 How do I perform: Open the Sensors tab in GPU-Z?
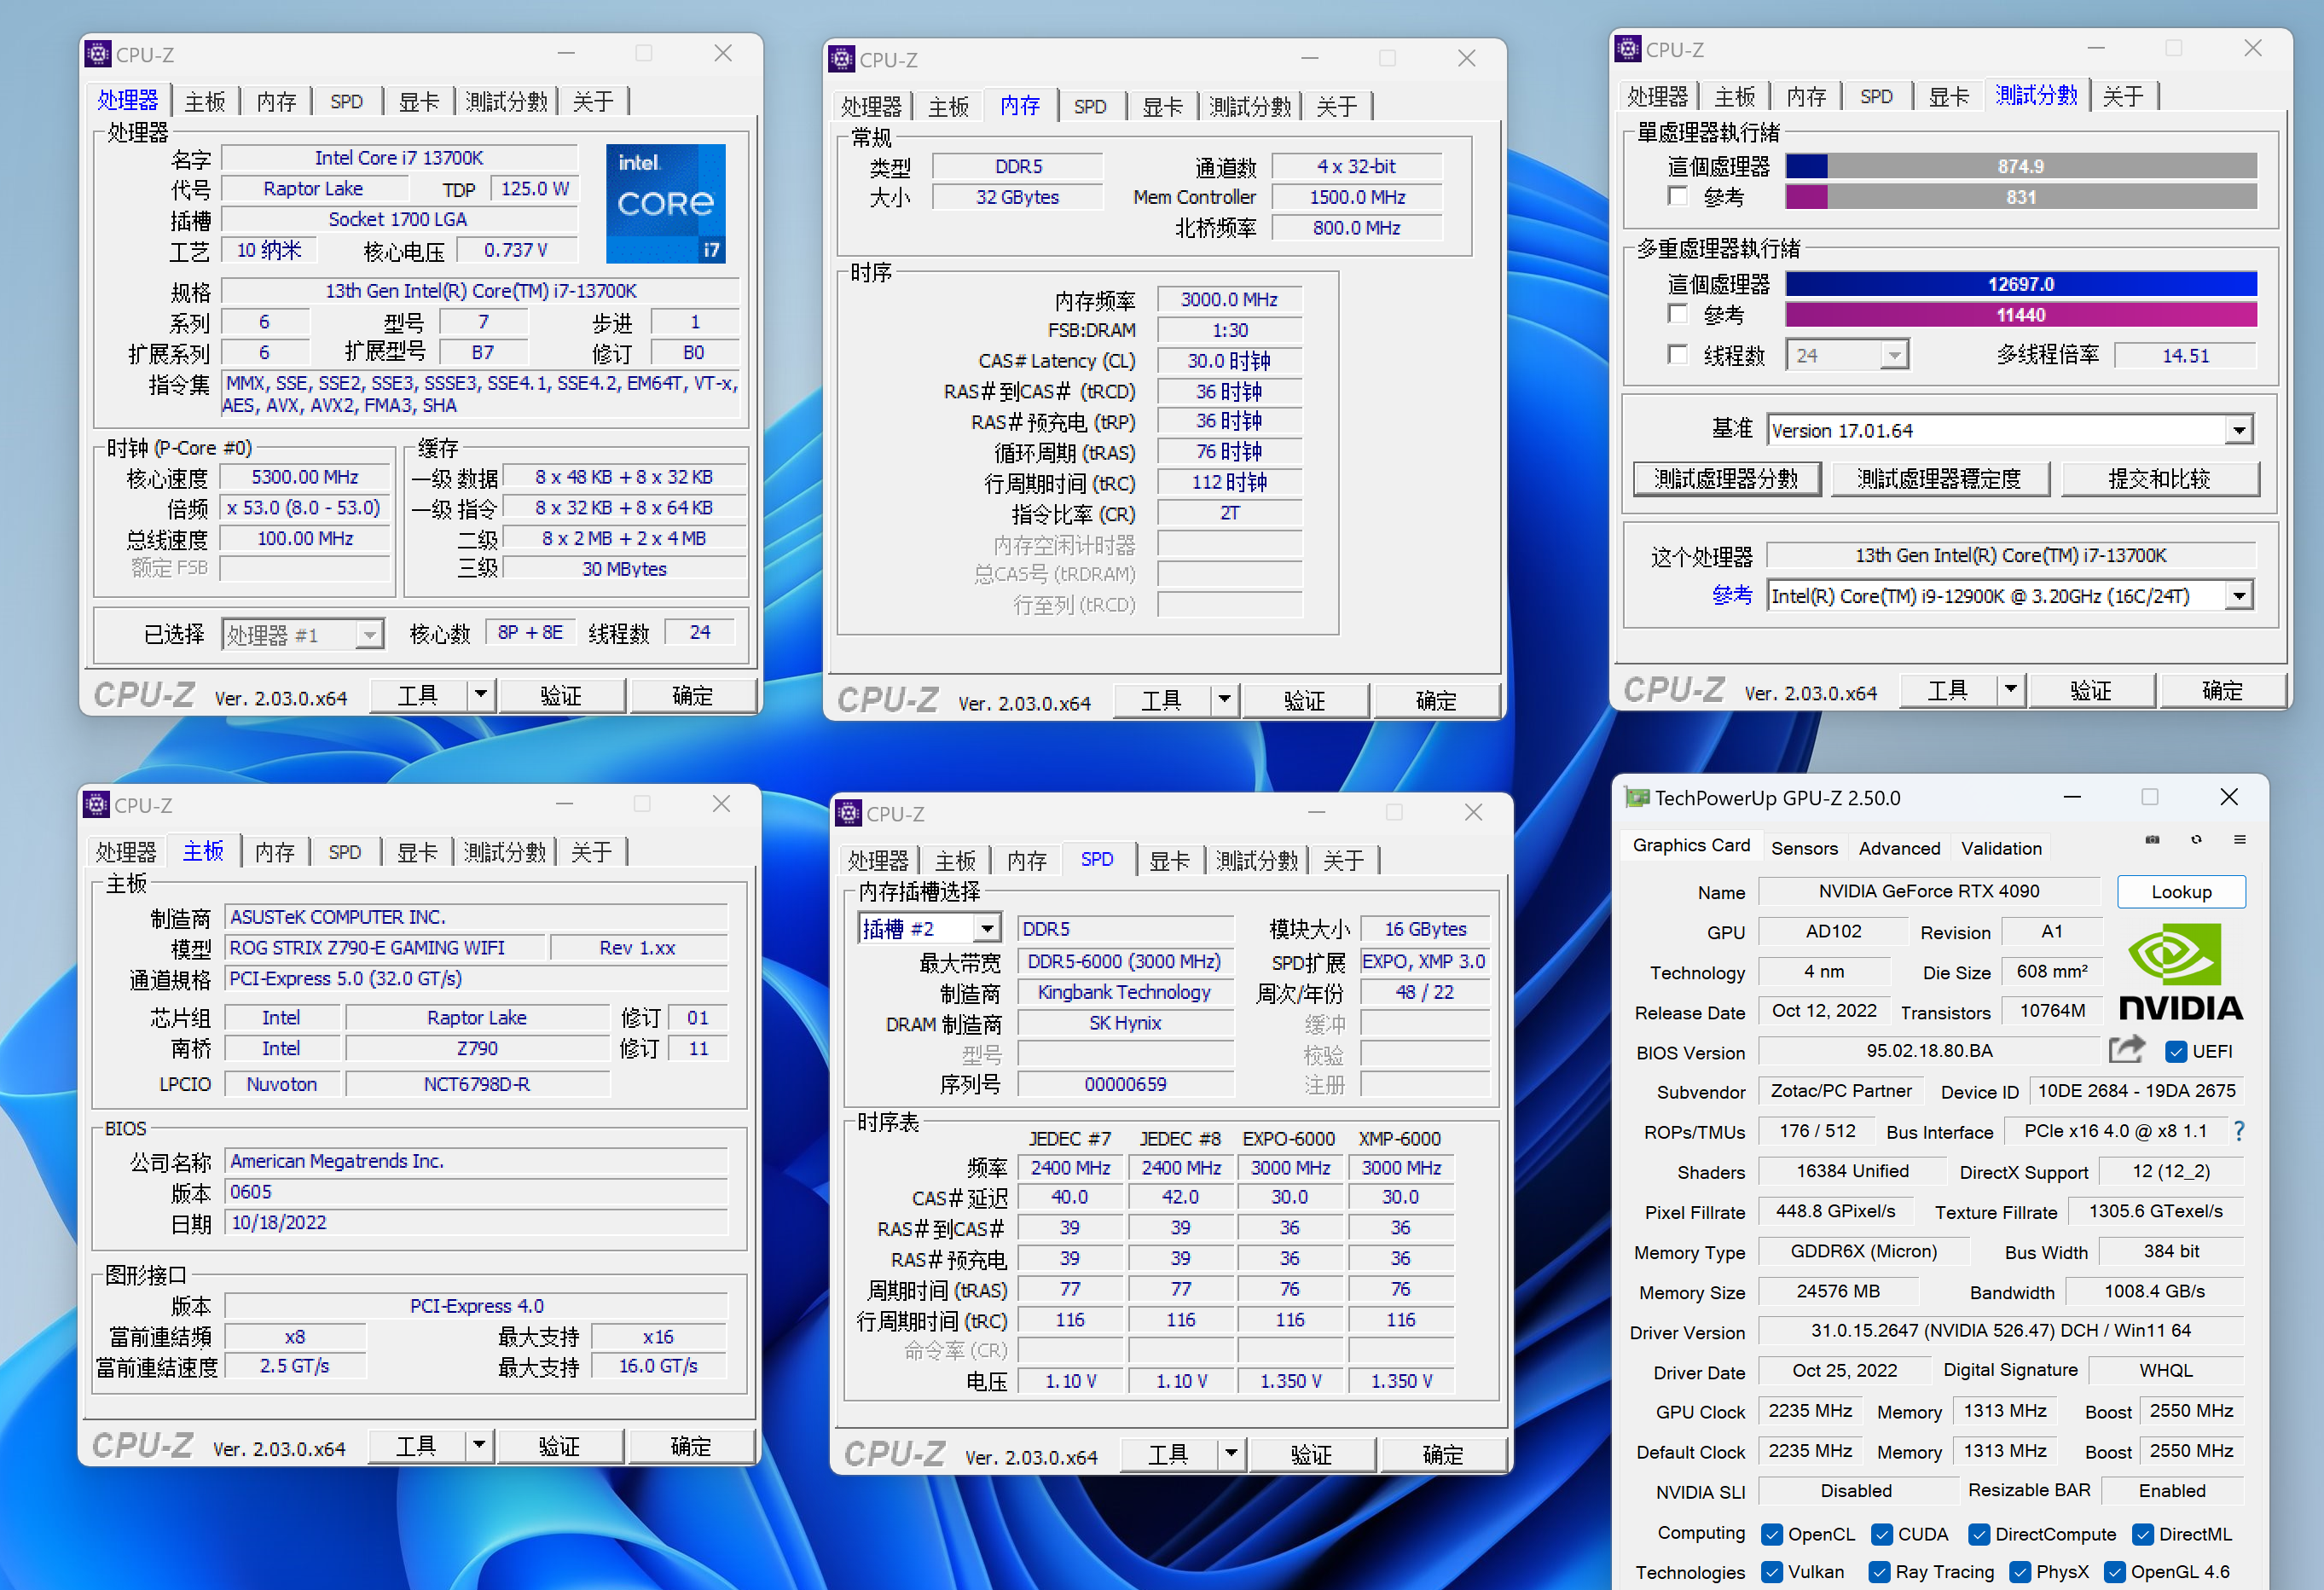click(x=1804, y=848)
